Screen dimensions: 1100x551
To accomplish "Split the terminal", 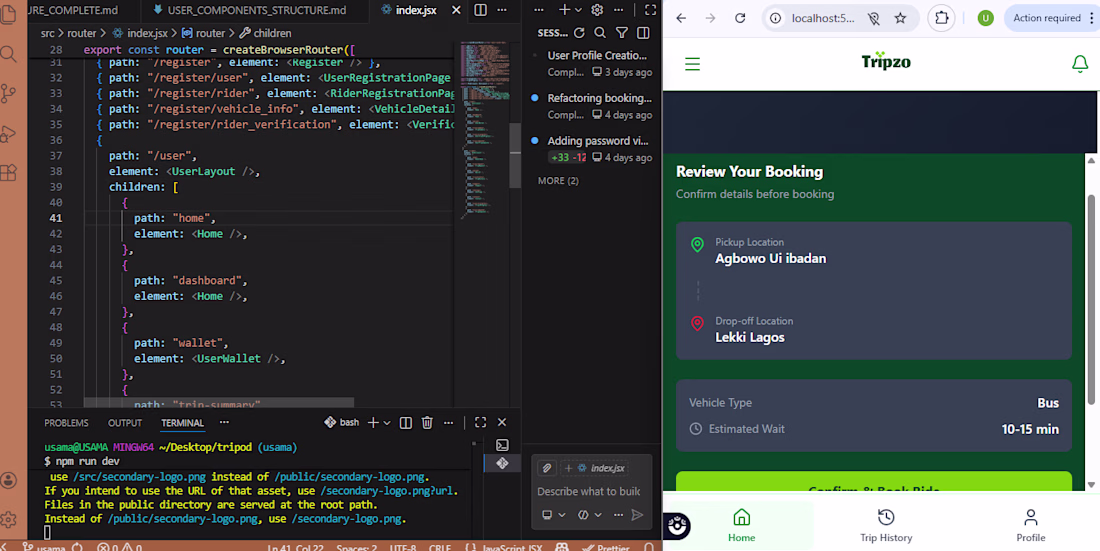I will coord(405,423).
